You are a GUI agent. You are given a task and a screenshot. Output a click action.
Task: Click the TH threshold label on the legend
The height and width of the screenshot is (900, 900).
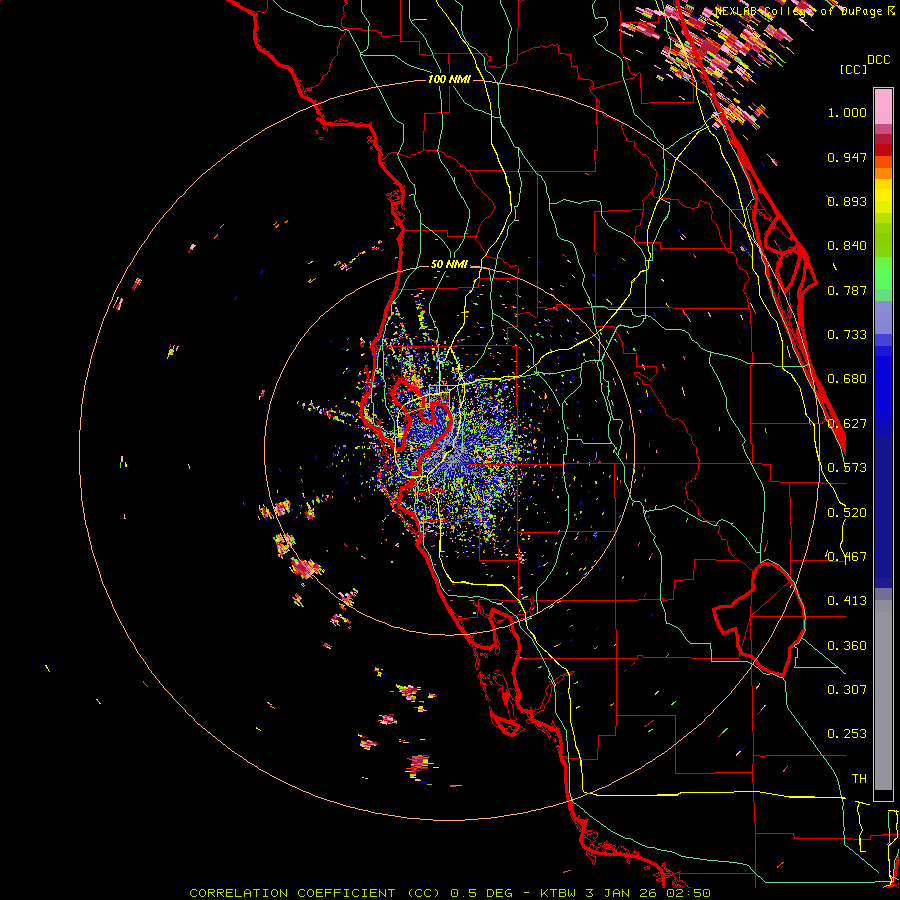(x=859, y=779)
